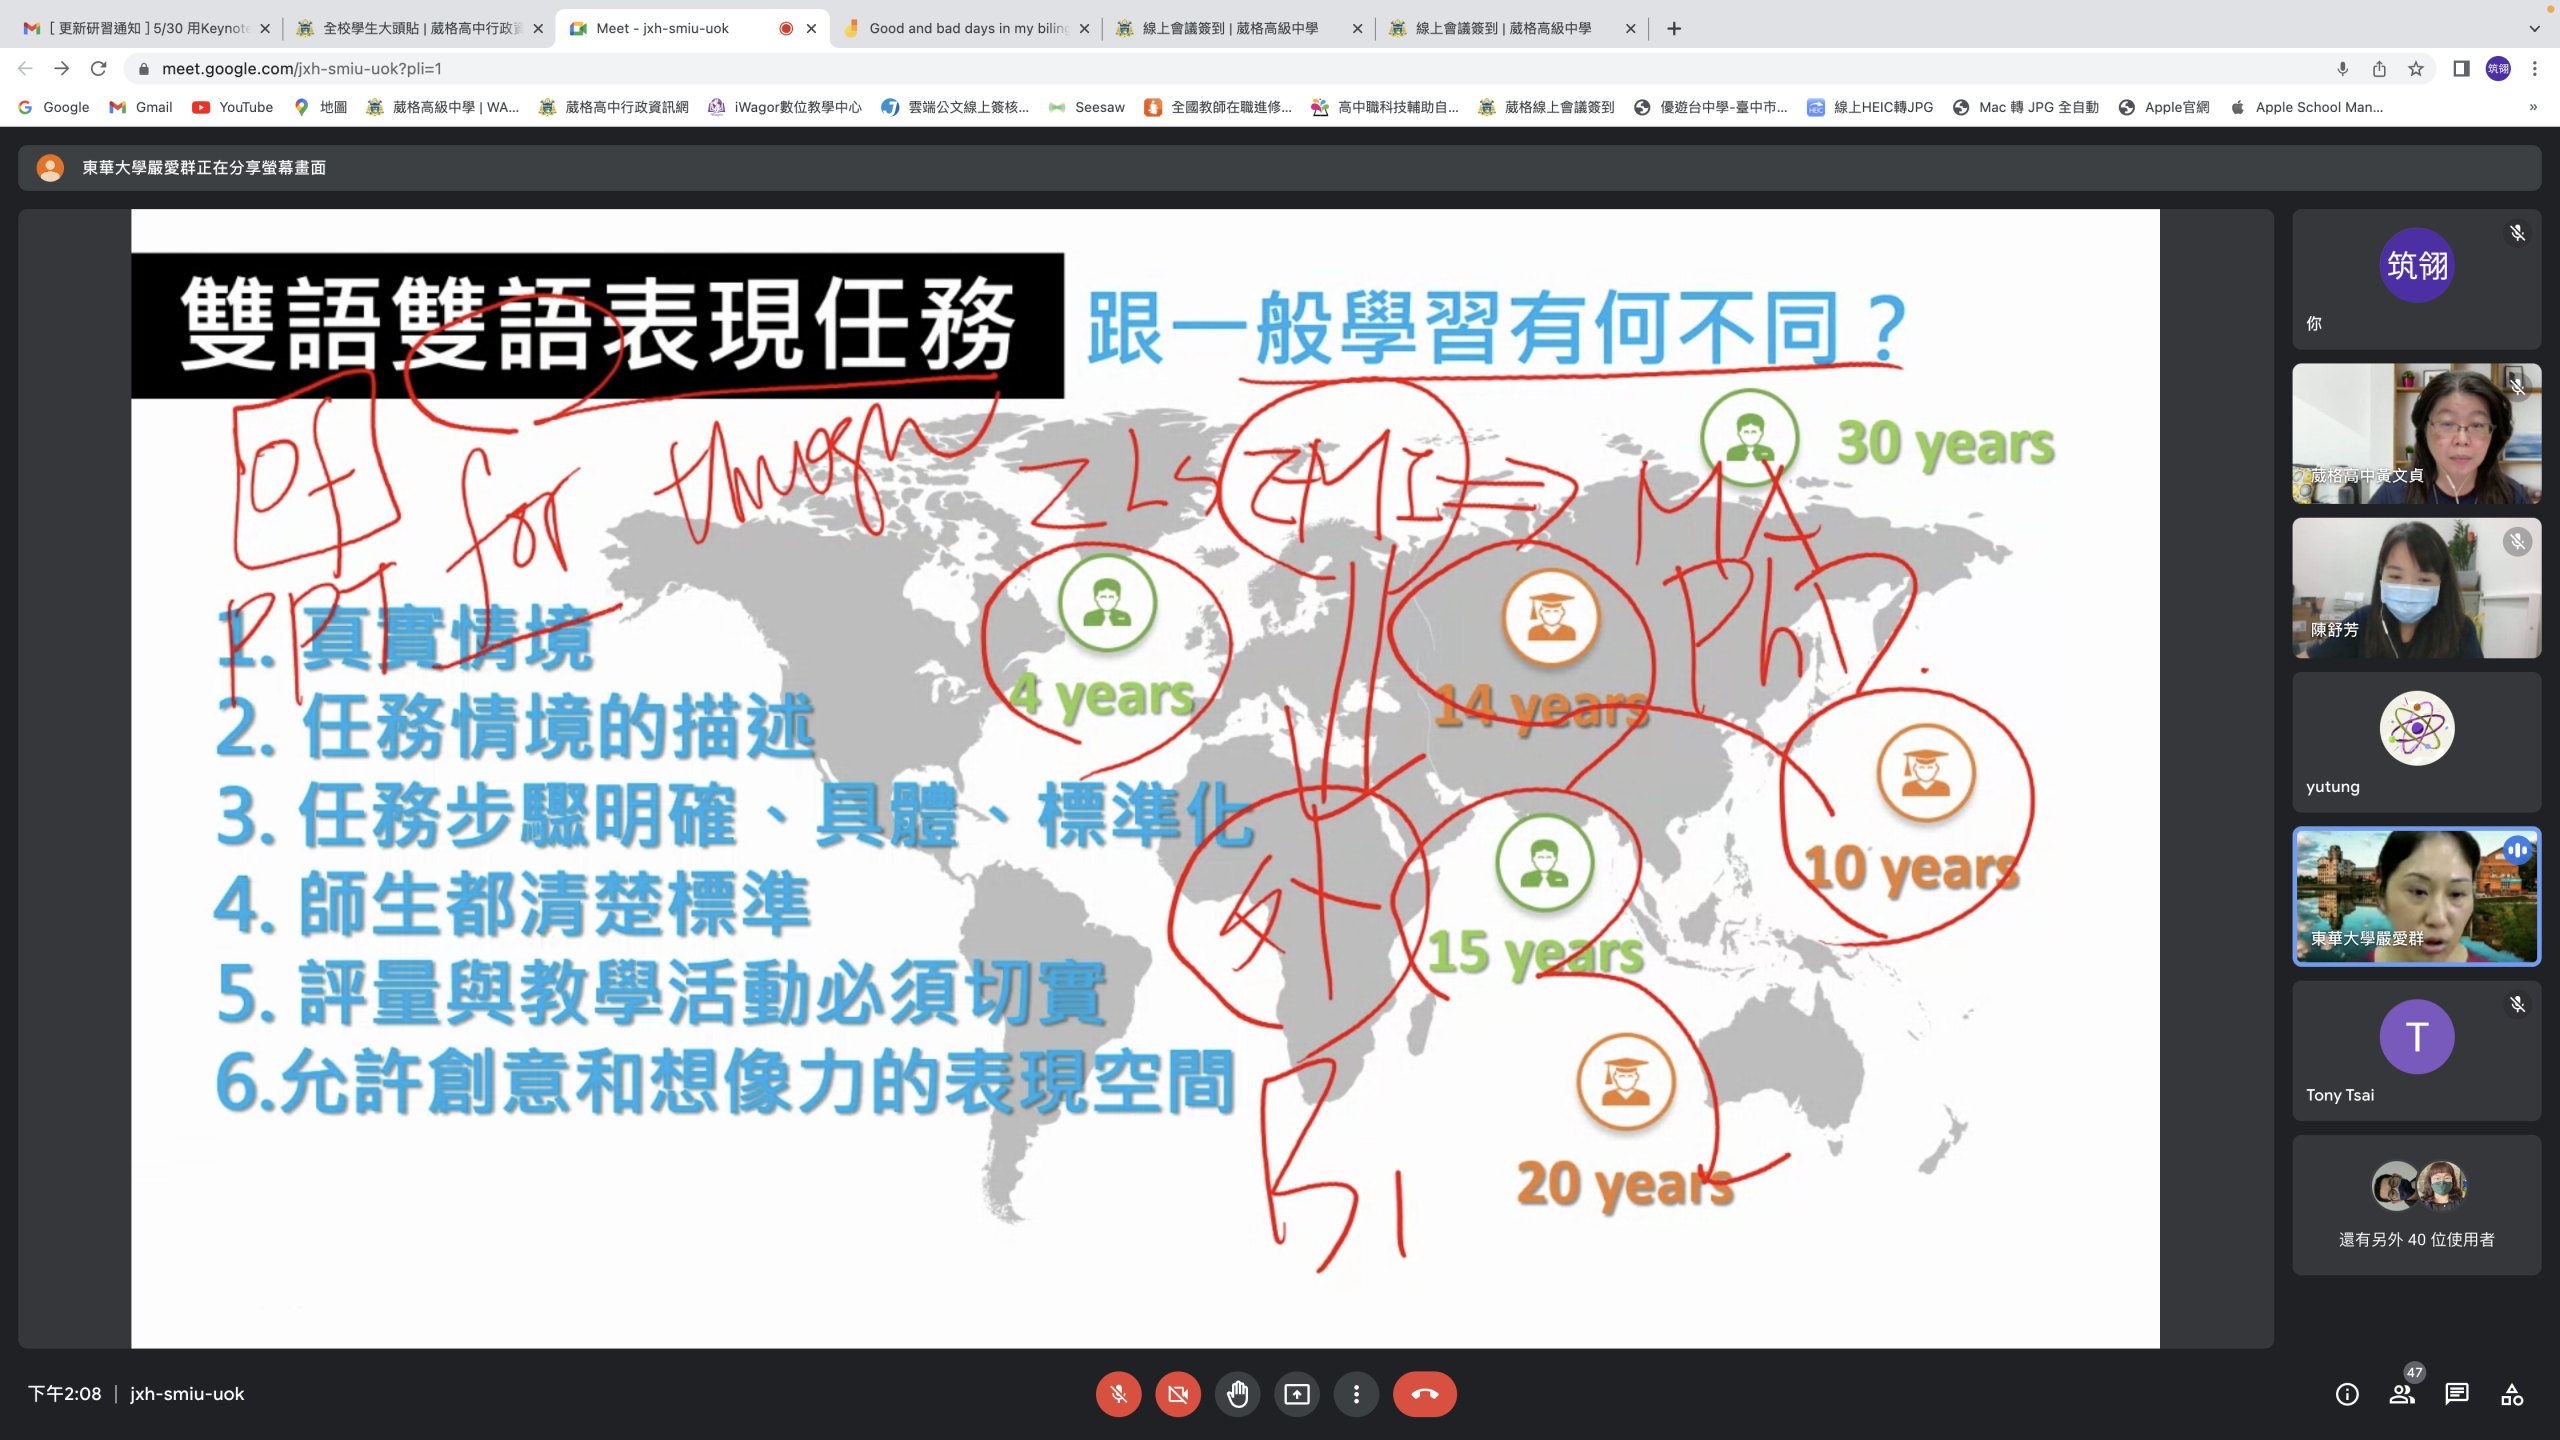Viewport: 2560px width, 1440px height.
Task: Open more options three-dot menu in Meet
Action: pyautogui.click(x=1356, y=1394)
